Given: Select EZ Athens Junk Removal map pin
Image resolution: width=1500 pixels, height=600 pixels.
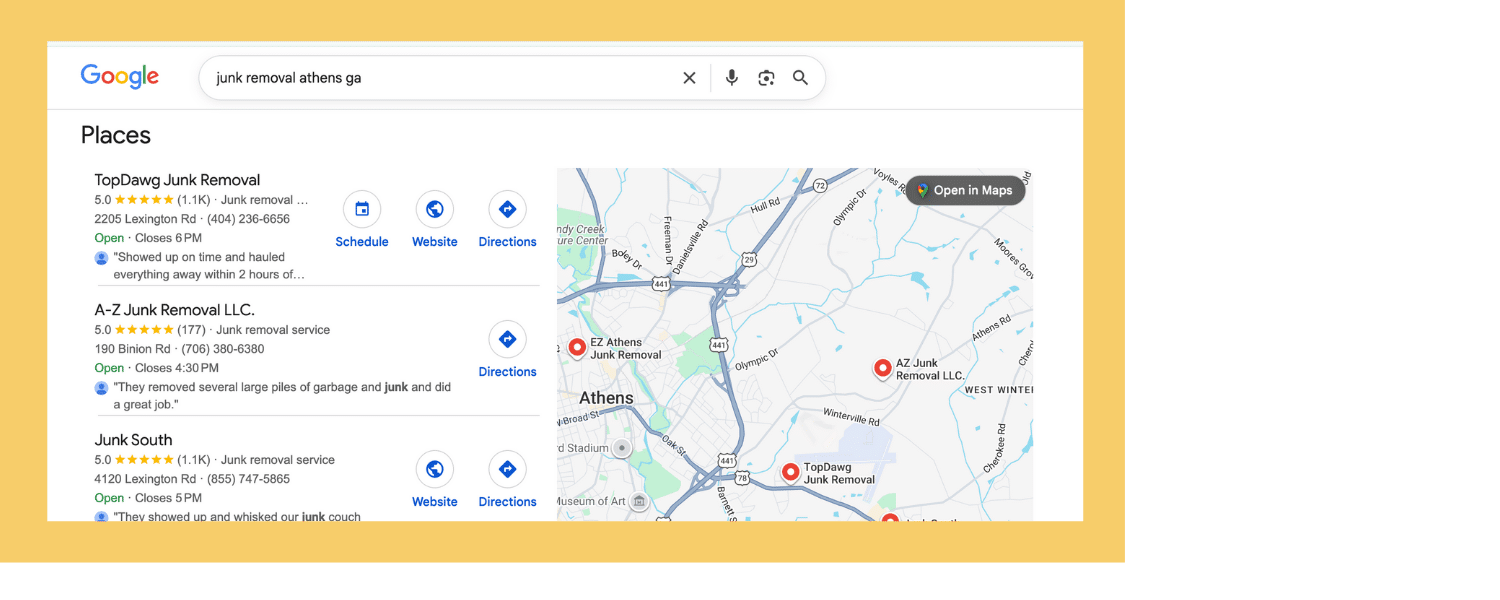Looking at the screenshot, I should coord(577,347).
